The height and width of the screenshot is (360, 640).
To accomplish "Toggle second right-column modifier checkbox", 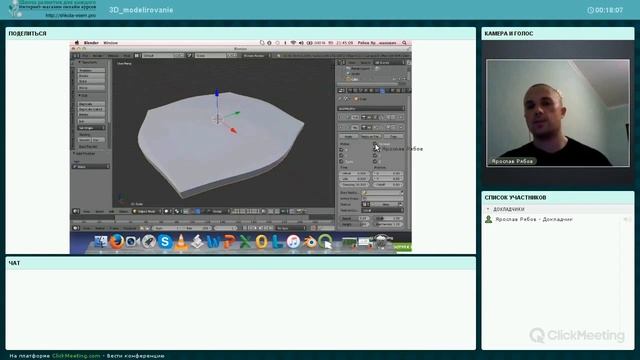I will 375,156.
